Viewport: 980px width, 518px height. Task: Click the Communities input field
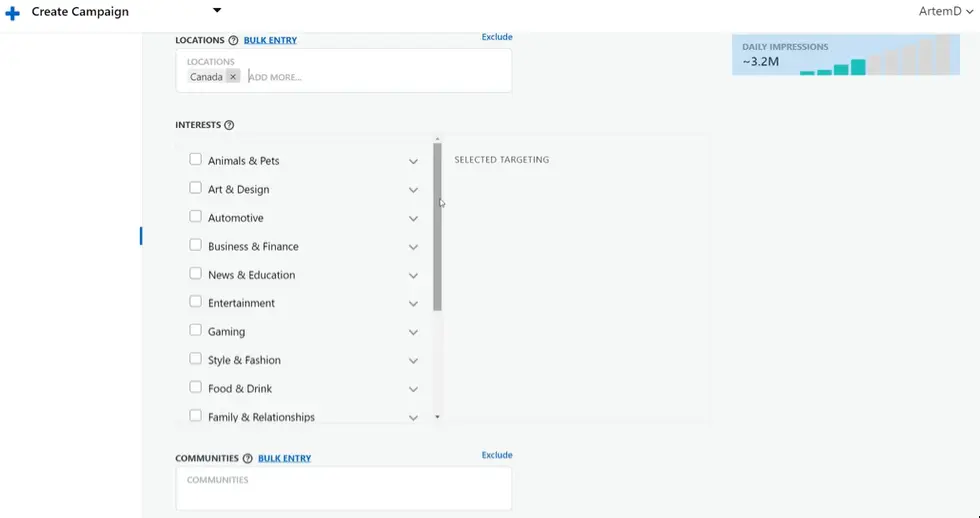pos(343,488)
